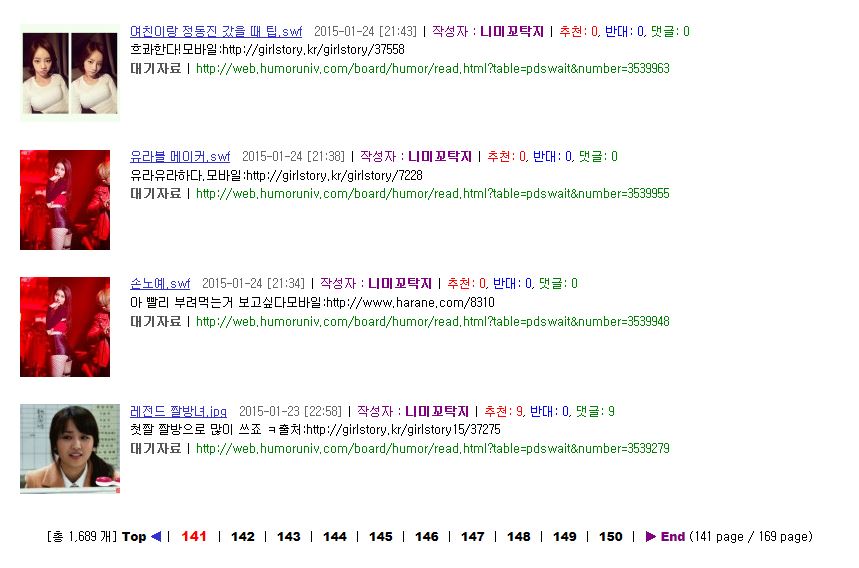Click author name on the 21:34 post
This screenshot has height=568, width=859.
[x=400, y=284]
